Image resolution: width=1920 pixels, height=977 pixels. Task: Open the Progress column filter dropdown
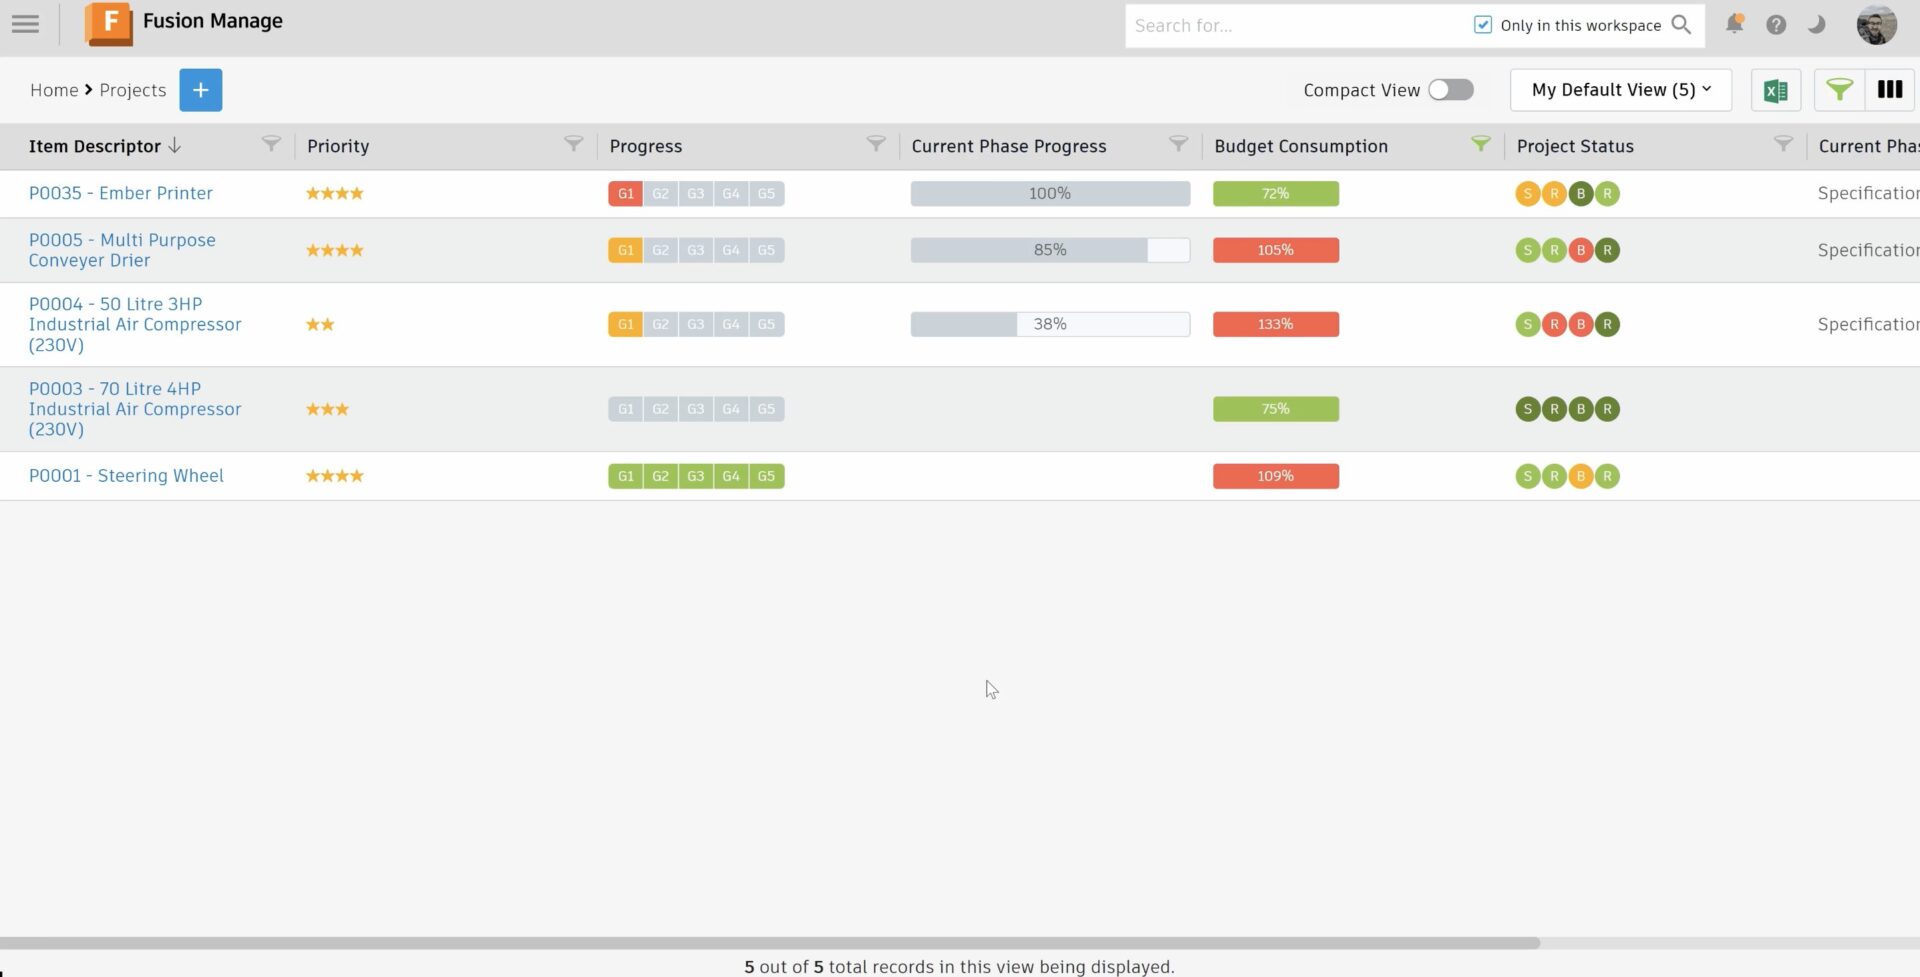(x=876, y=143)
